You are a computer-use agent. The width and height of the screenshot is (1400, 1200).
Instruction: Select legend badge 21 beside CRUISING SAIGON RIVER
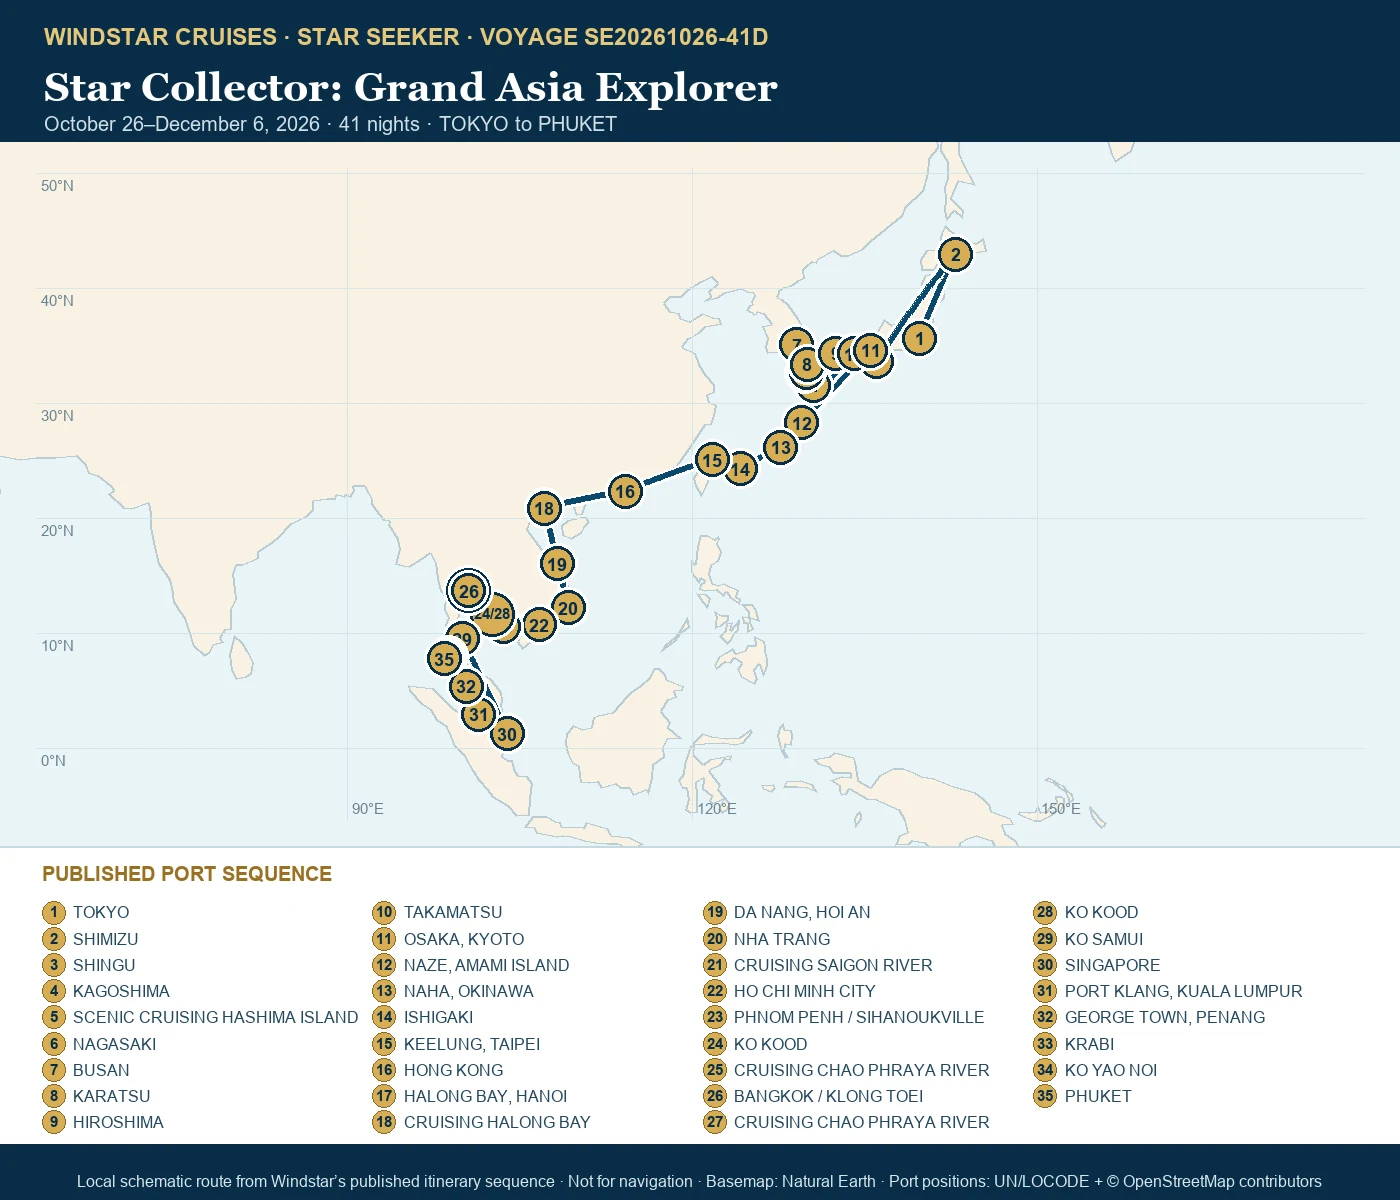click(715, 965)
